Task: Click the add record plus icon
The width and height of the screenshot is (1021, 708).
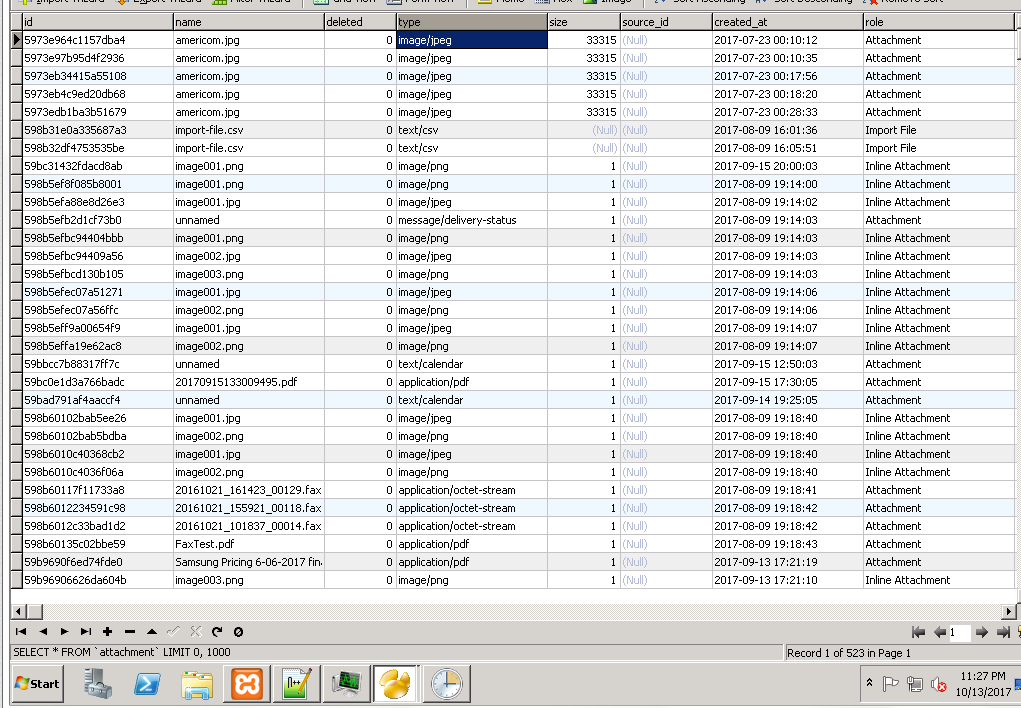Action: coord(107,632)
